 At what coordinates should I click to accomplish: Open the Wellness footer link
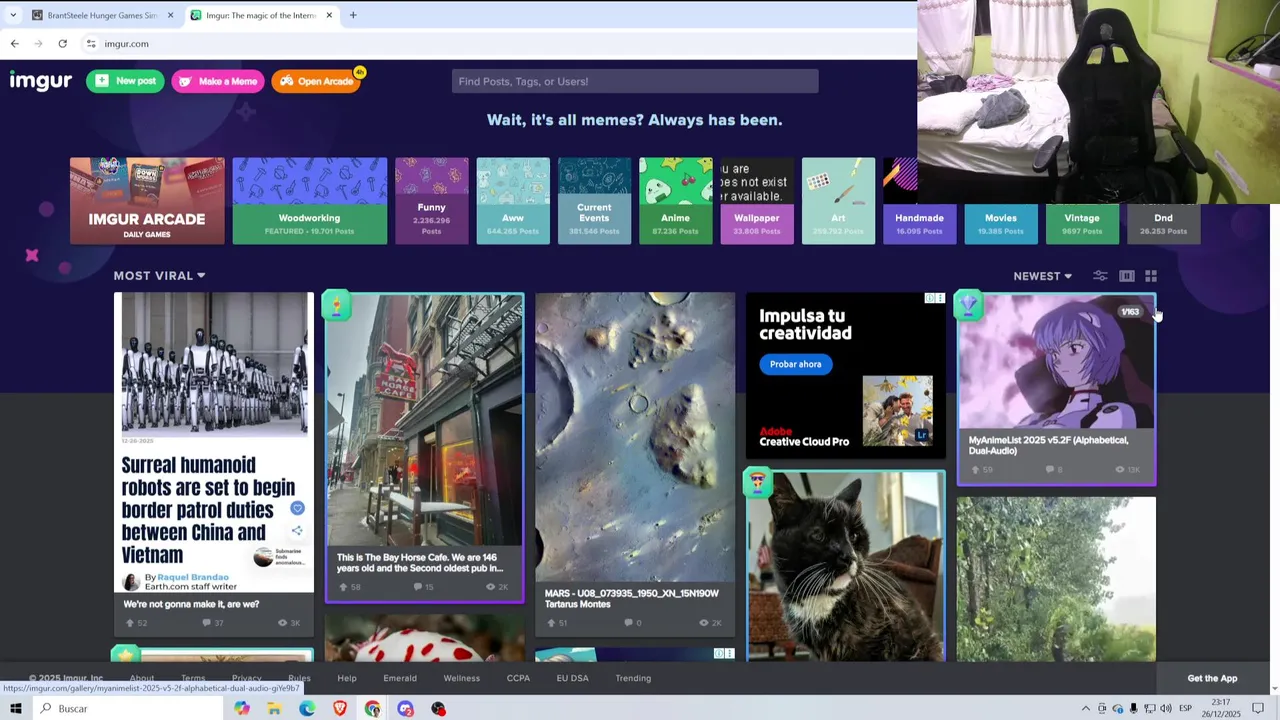(x=462, y=678)
